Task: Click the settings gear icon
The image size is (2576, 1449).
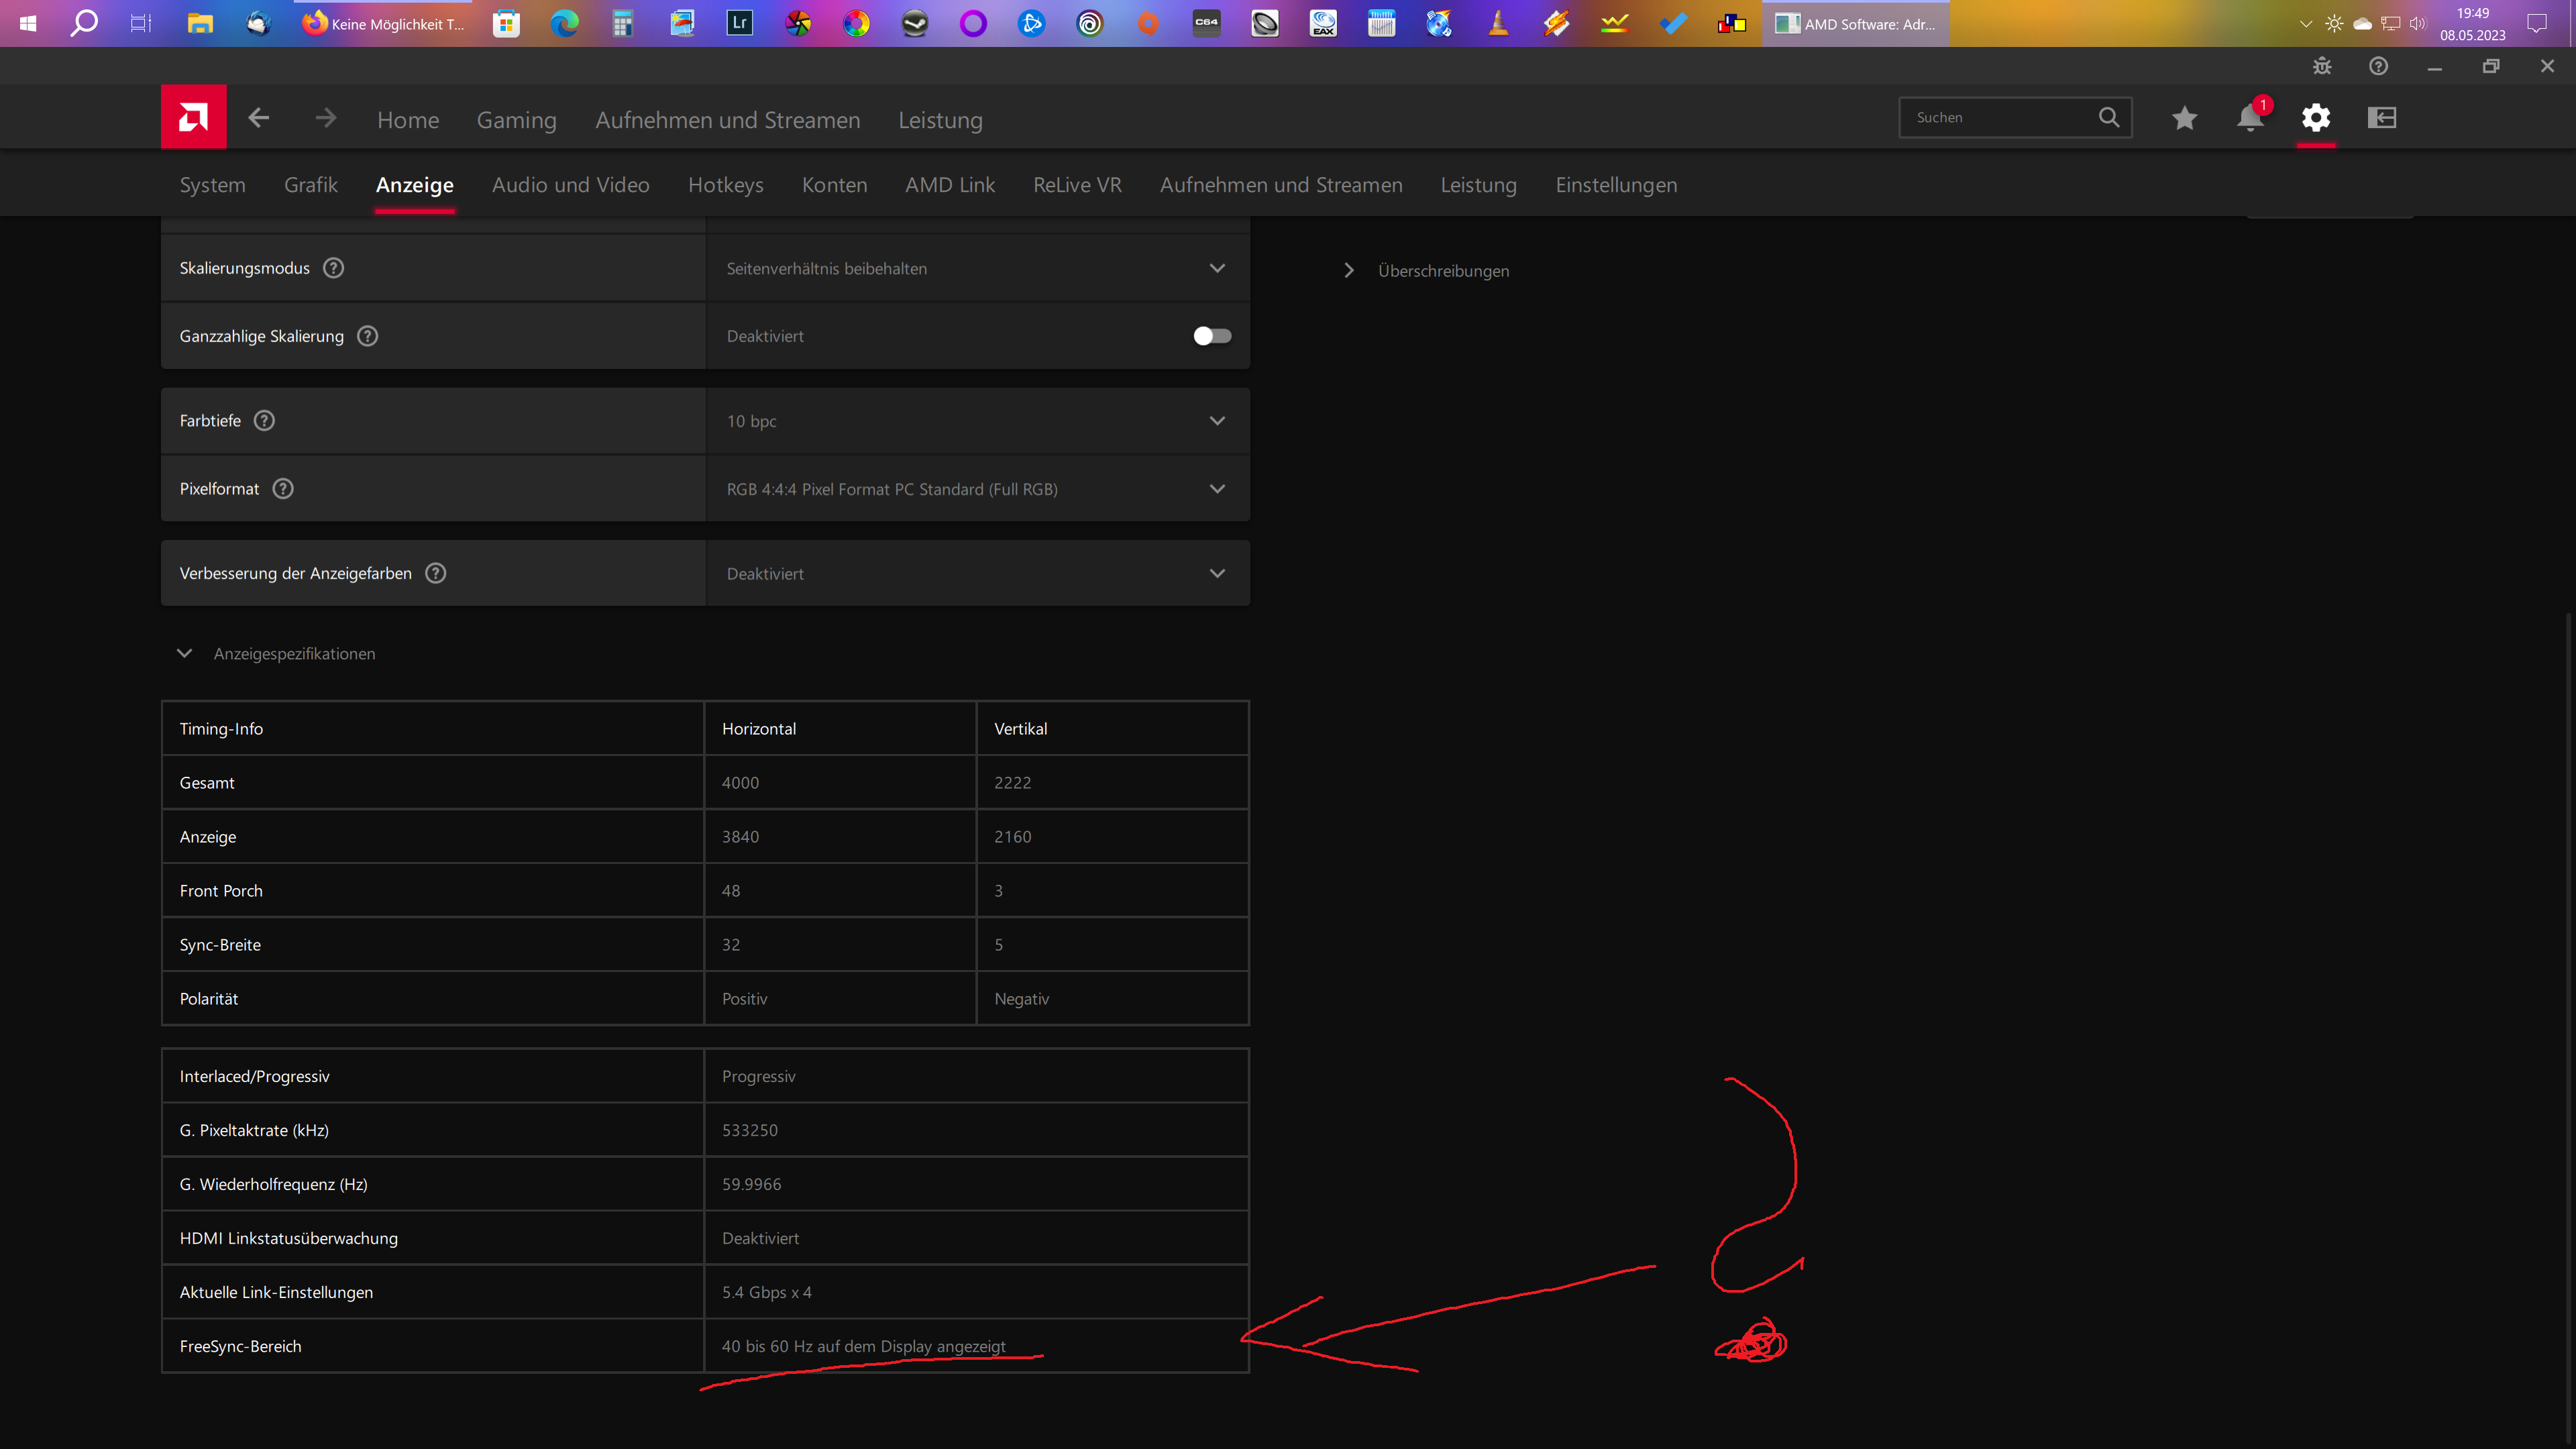Action: click(x=2317, y=117)
